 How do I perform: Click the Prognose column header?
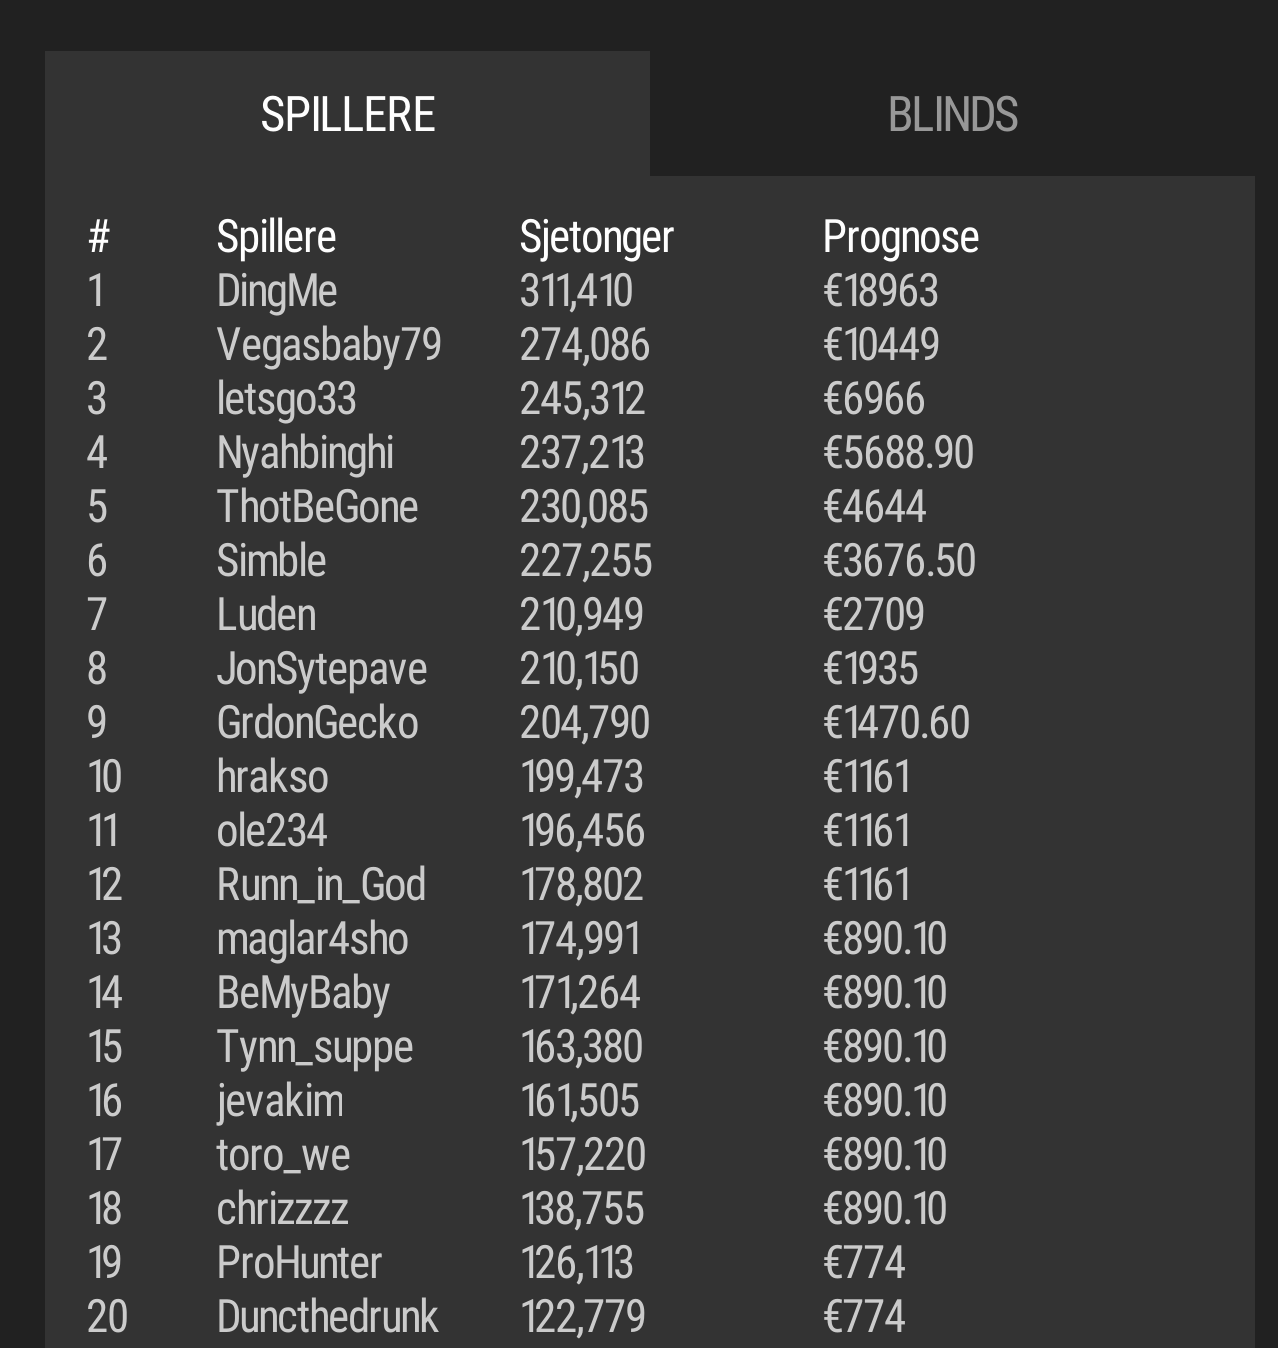pos(901,237)
